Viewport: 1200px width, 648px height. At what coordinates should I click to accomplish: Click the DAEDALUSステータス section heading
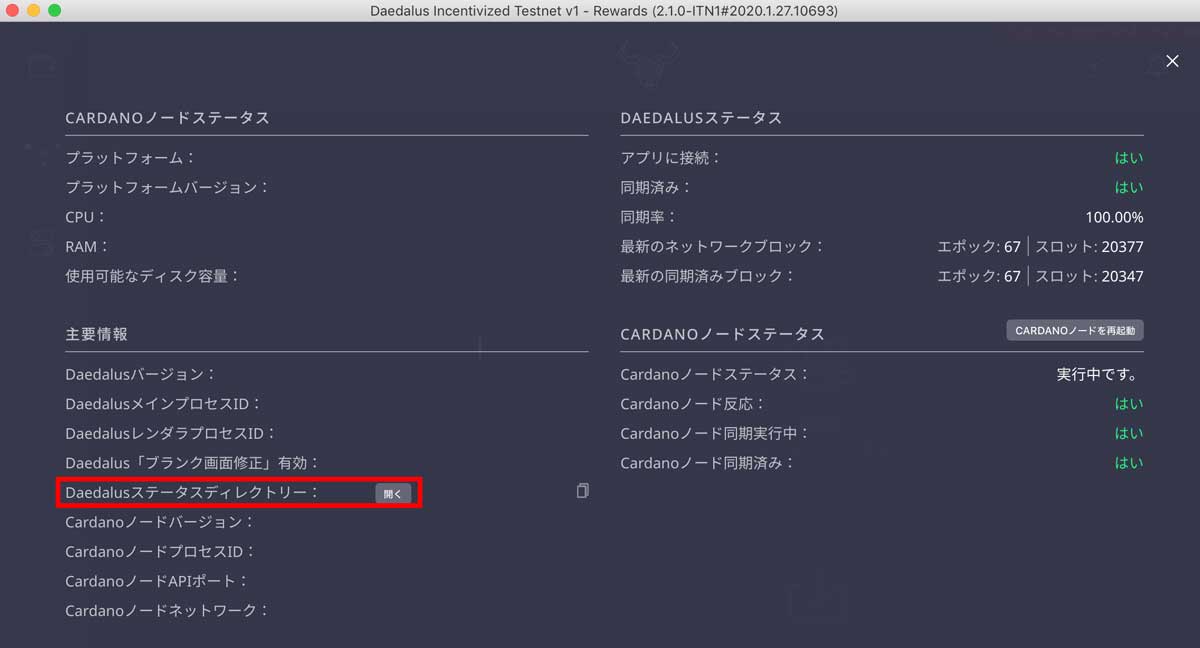point(701,118)
